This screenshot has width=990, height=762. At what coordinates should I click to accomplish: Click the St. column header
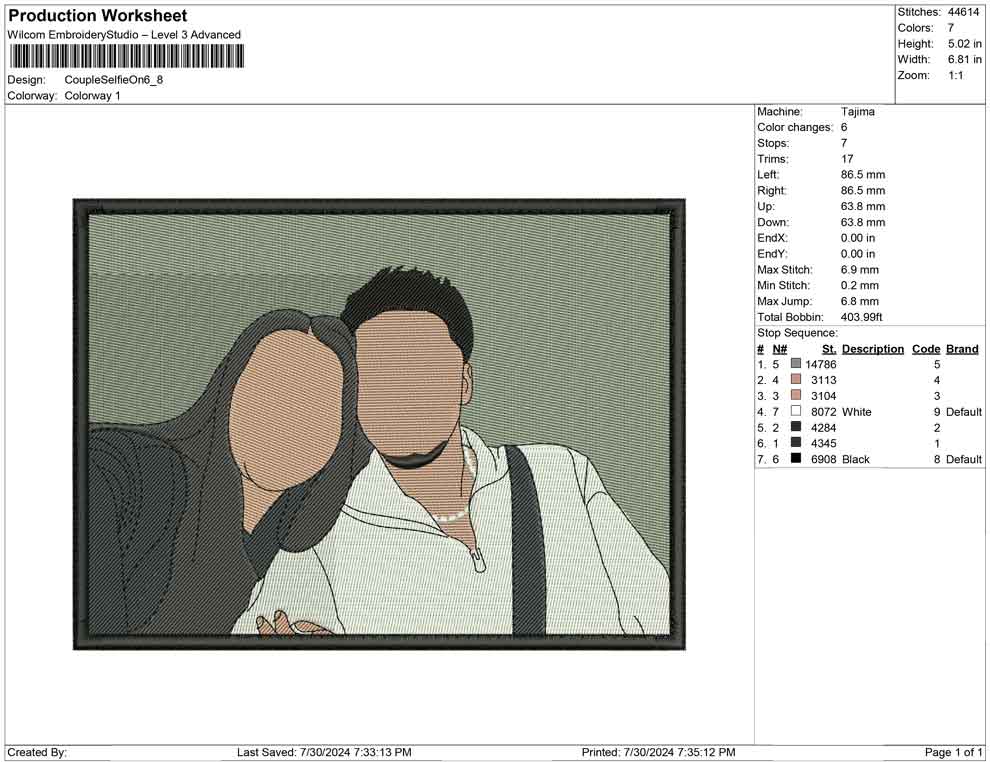click(x=828, y=349)
